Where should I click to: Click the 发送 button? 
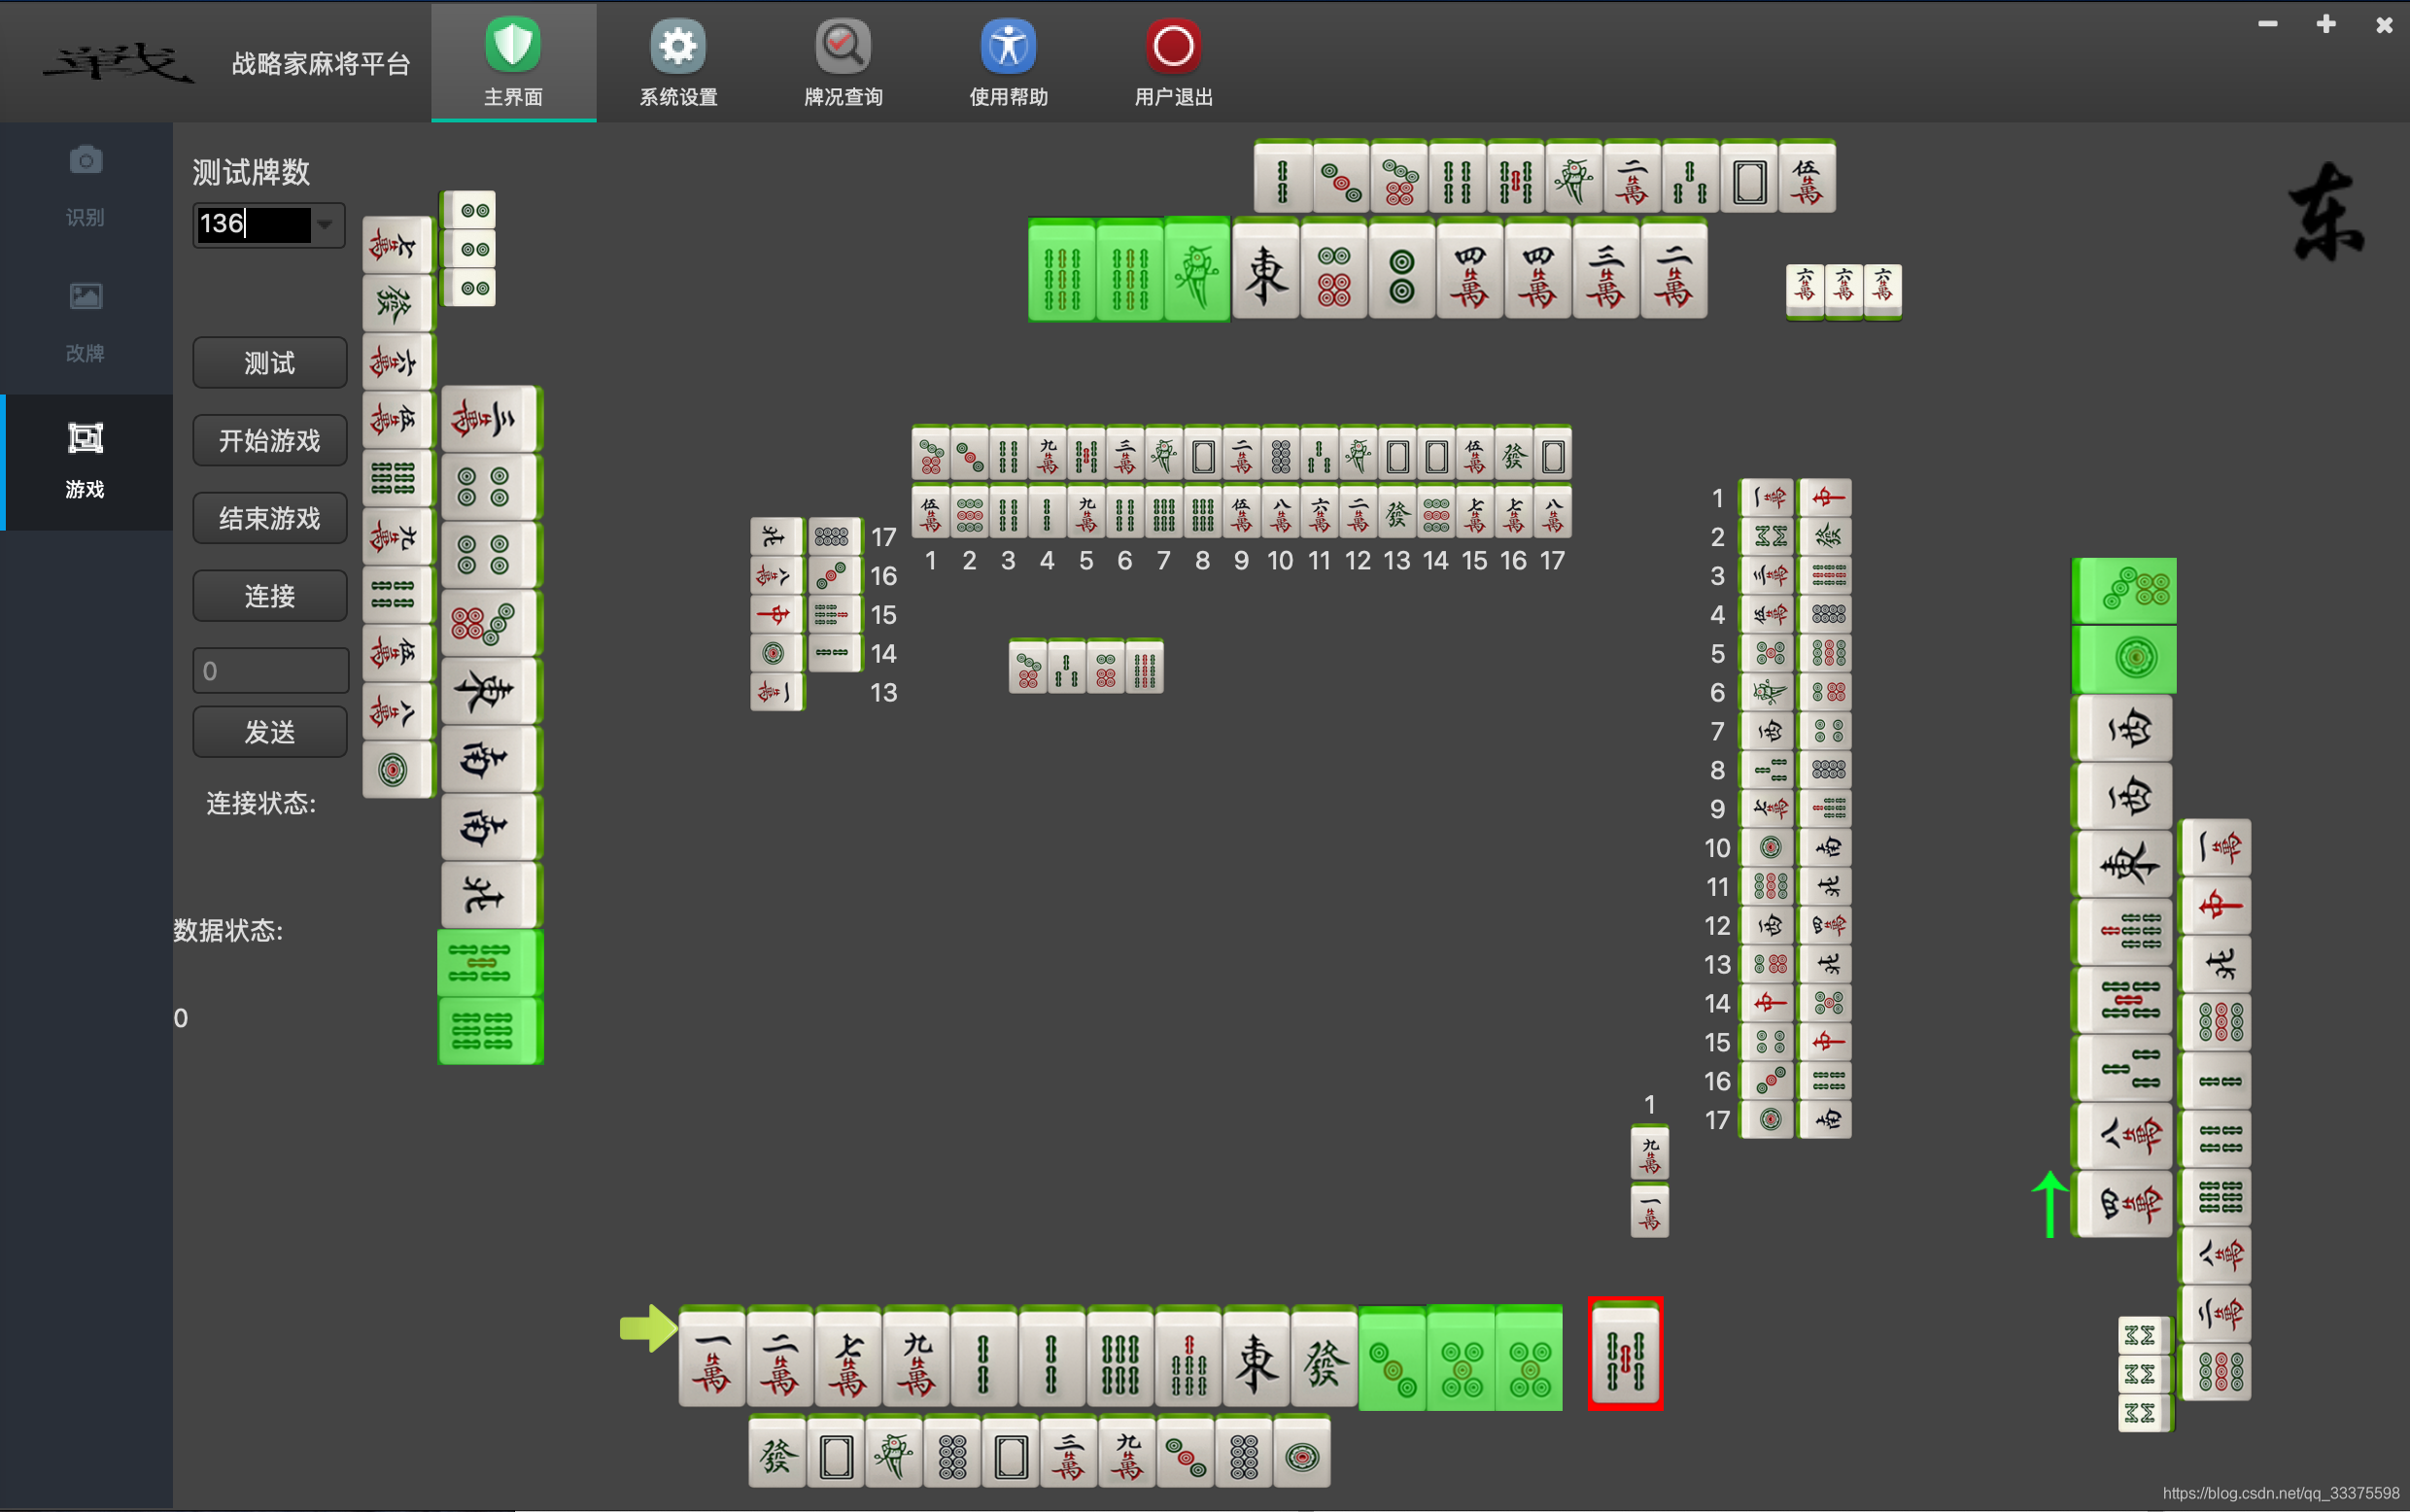click(x=269, y=733)
